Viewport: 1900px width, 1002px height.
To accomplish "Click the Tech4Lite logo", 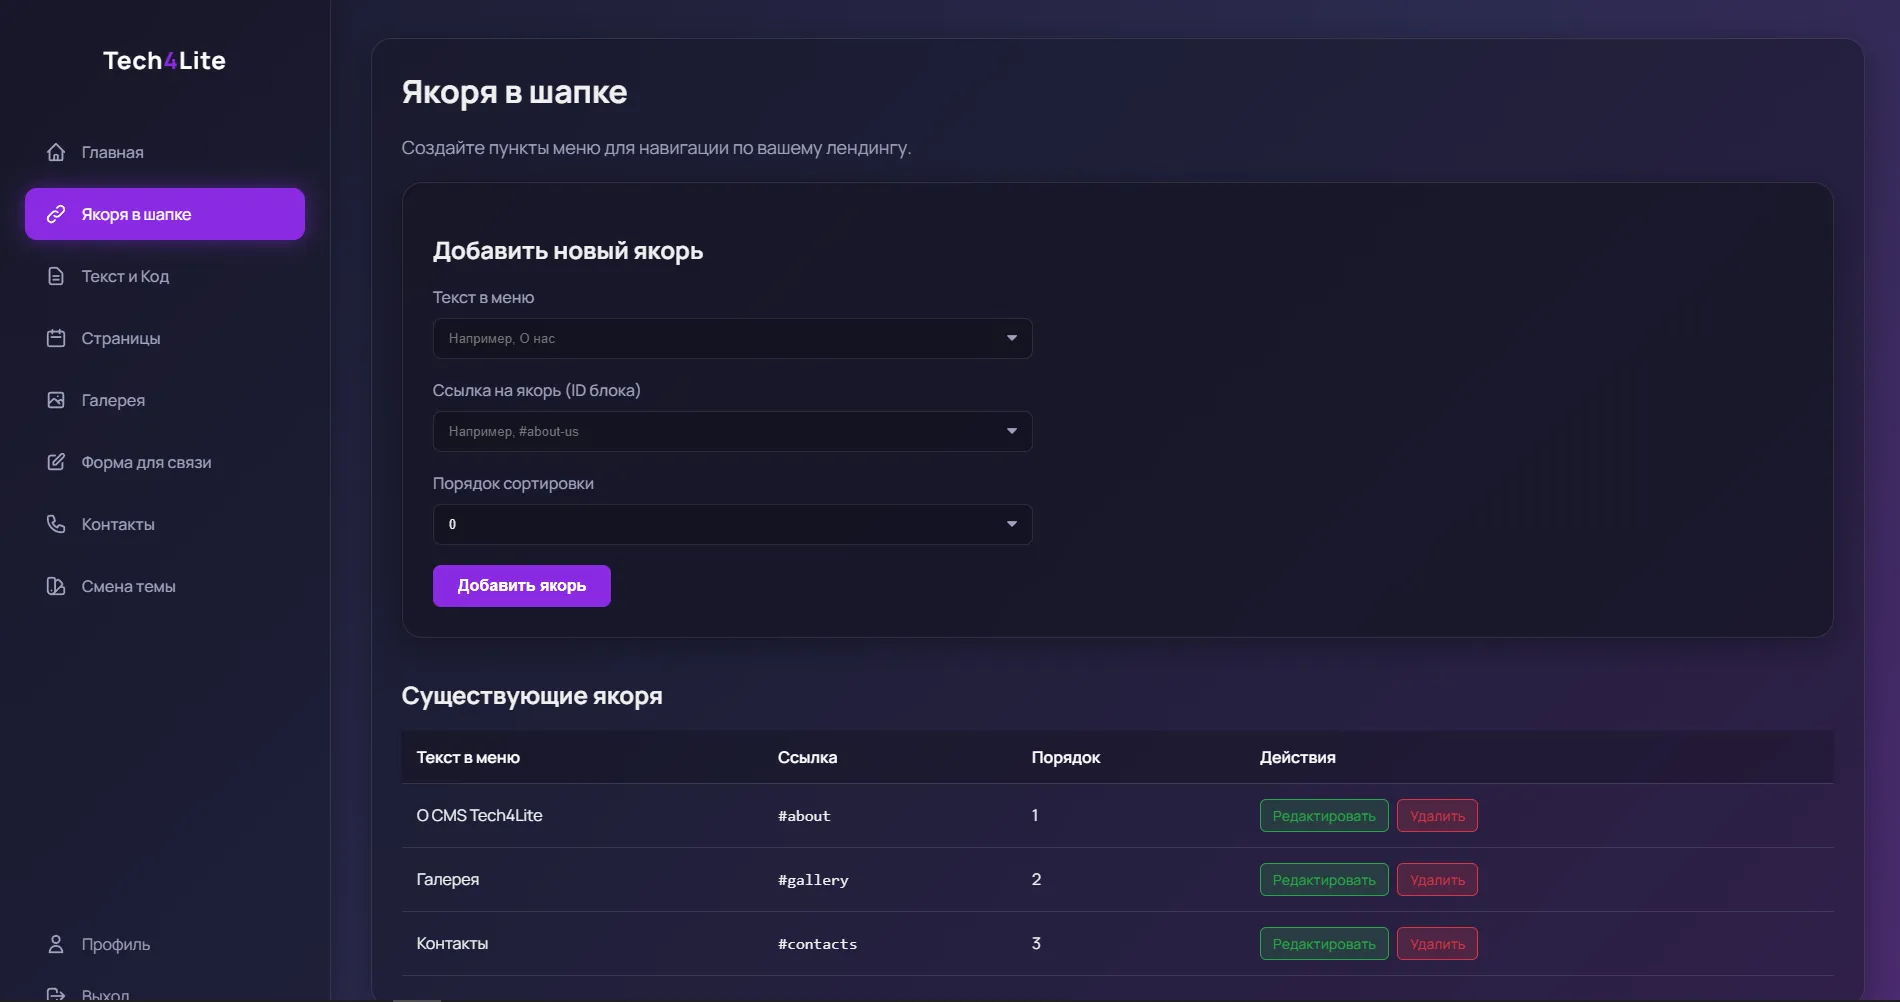I will (164, 61).
